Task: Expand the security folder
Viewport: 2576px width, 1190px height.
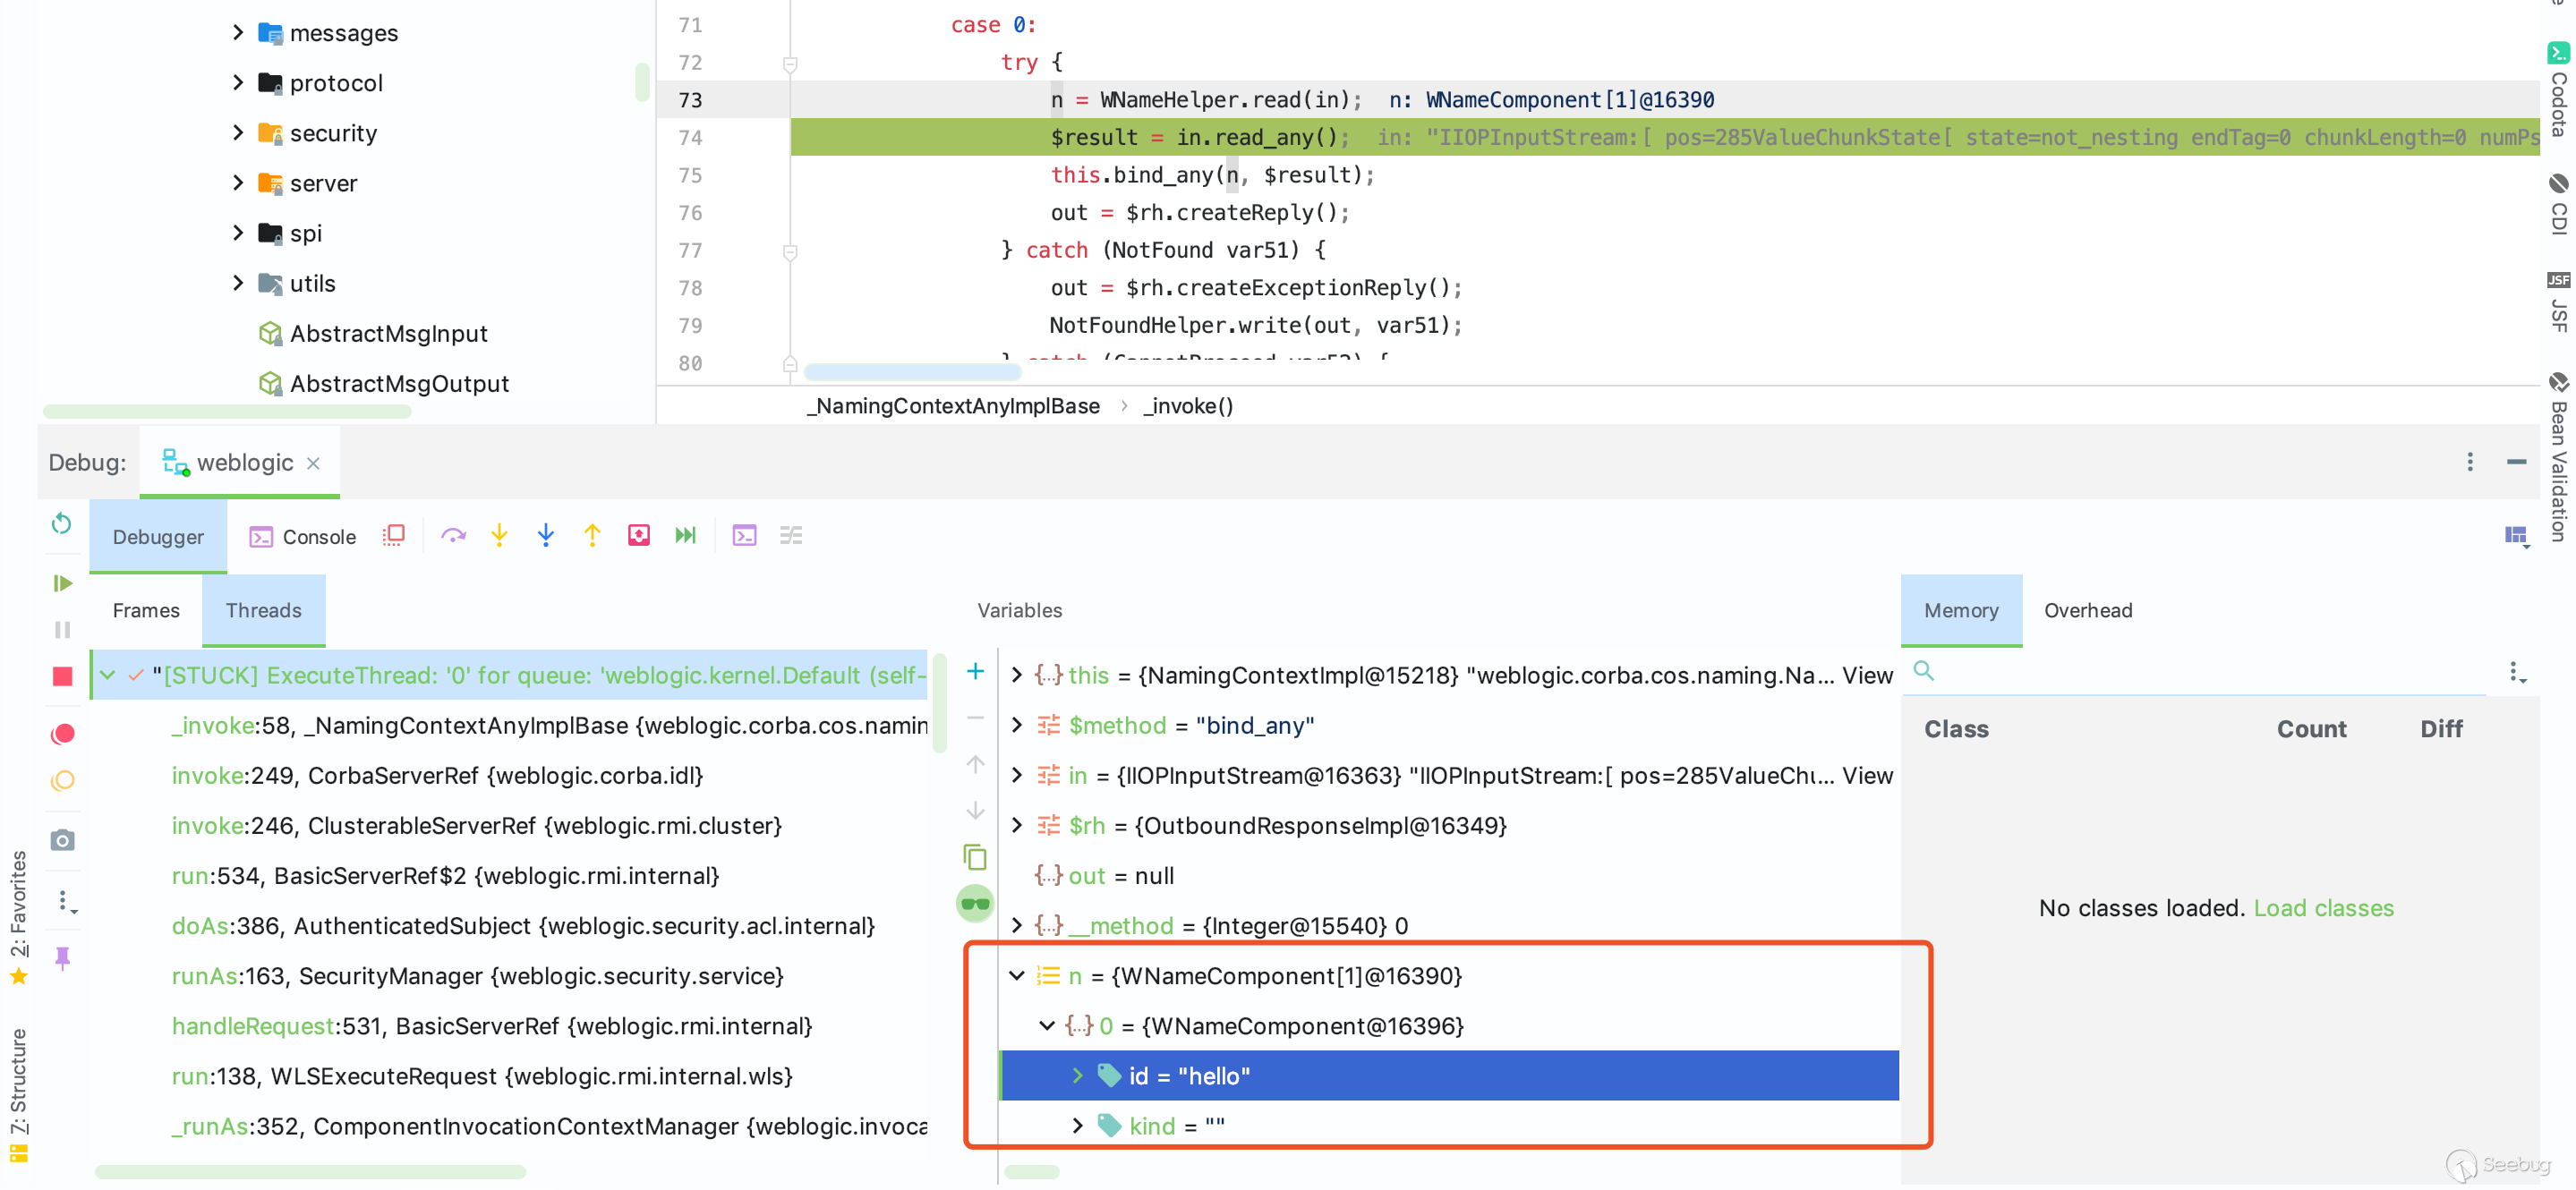Action: (238, 133)
